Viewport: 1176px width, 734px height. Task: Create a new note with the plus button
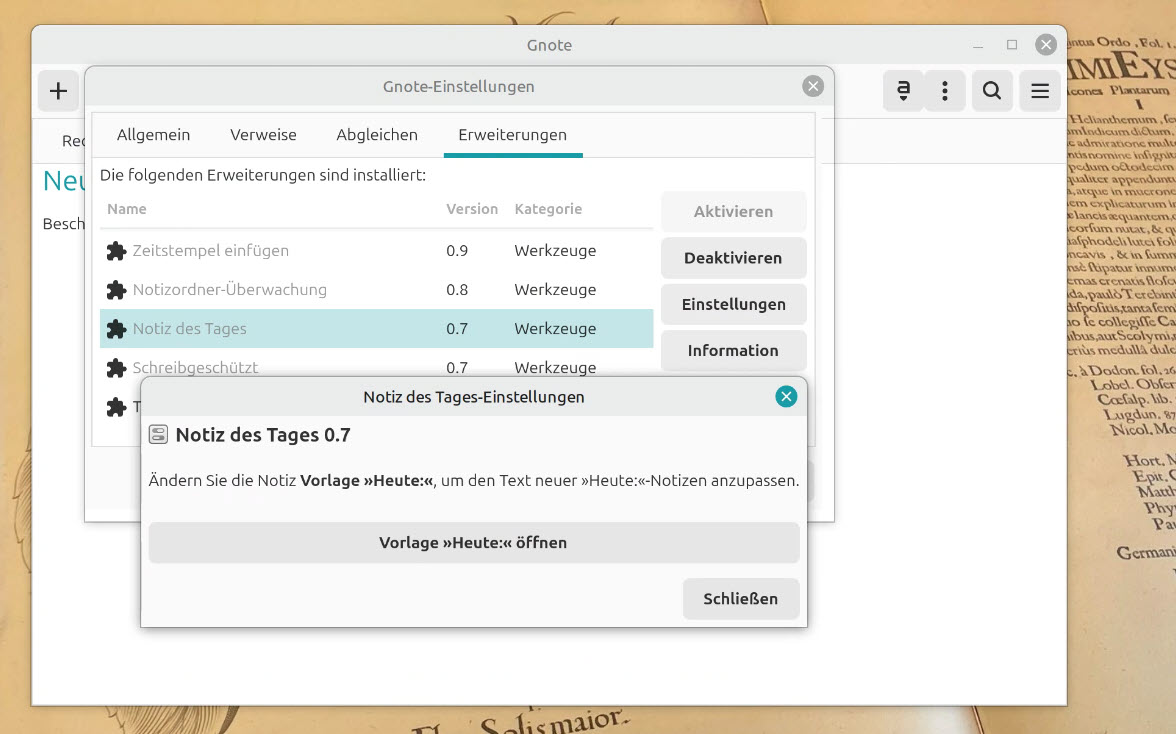point(58,91)
